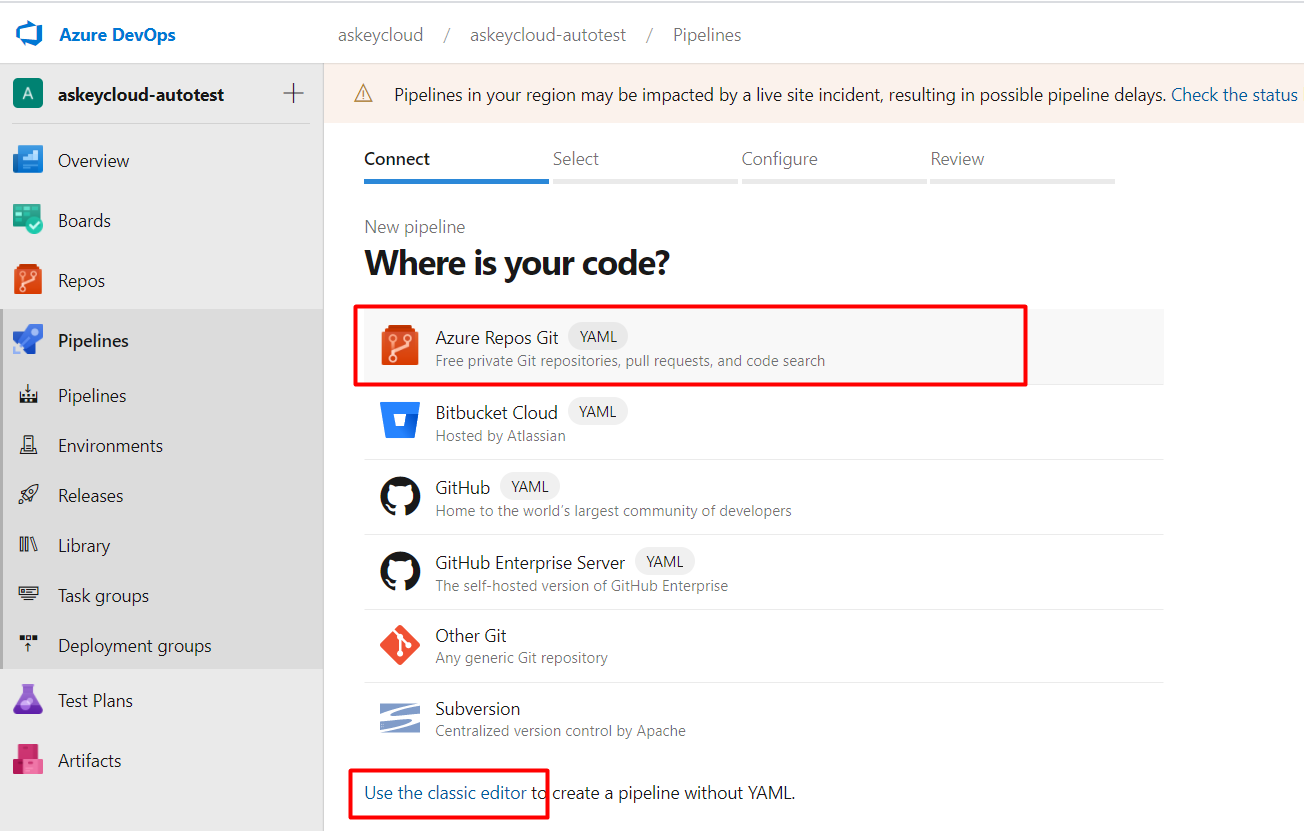Click the askeycloud-autotest project avatar icon

pyautogui.click(x=28, y=94)
